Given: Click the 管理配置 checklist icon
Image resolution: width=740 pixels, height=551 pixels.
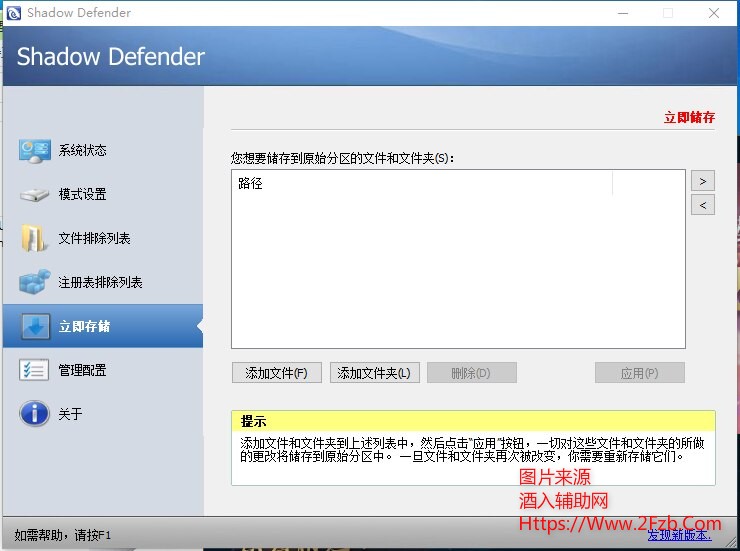Looking at the screenshot, I should click(34, 370).
